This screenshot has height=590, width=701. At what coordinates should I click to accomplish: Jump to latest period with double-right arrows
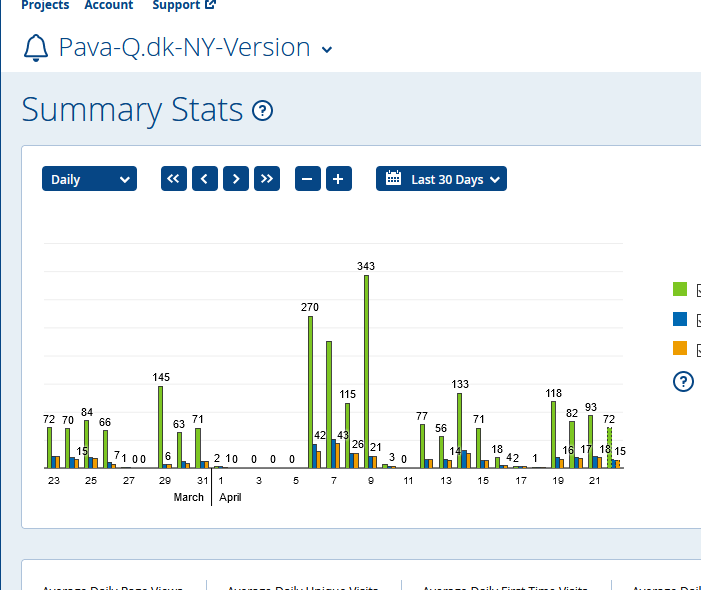tap(267, 179)
